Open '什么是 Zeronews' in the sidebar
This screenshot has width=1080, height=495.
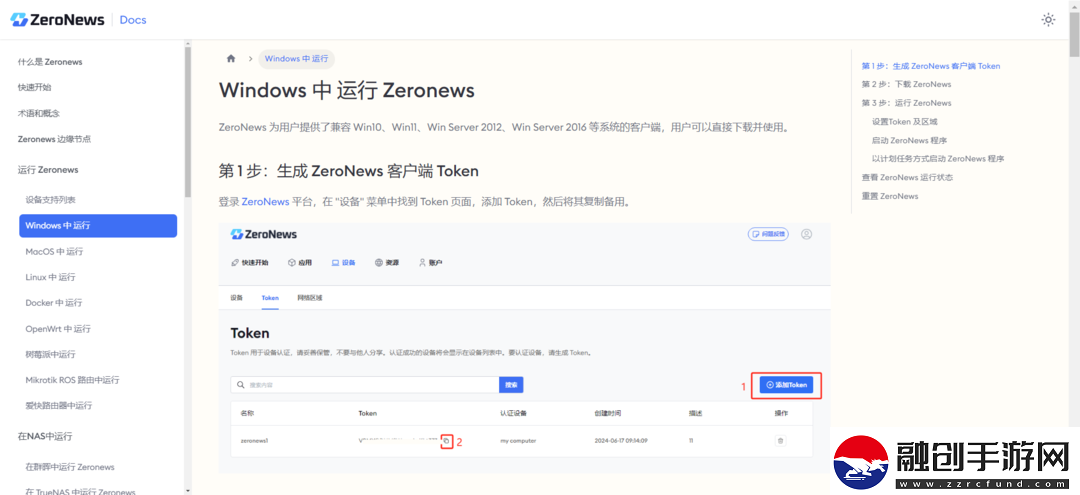[50, 62]
